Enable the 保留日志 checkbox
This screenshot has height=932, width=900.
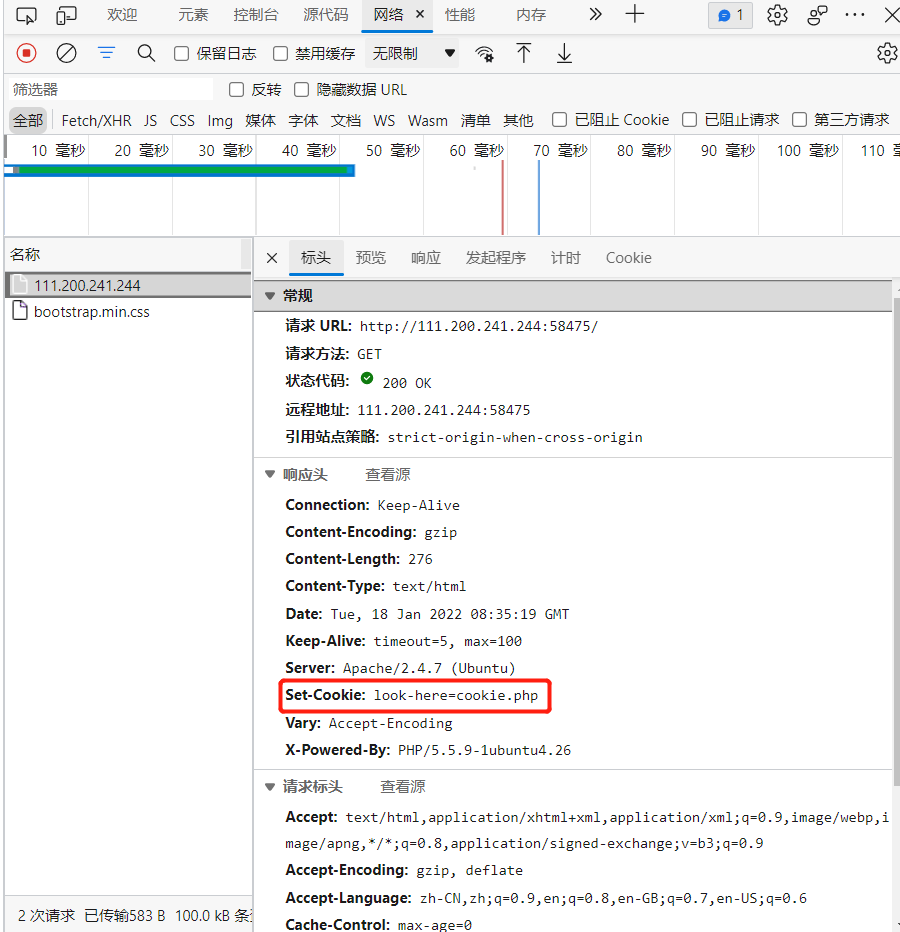coord(182,54)
